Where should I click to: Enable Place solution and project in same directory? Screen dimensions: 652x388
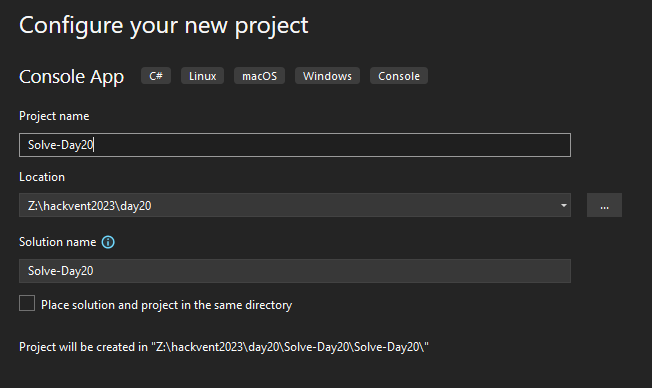point(27,303)
